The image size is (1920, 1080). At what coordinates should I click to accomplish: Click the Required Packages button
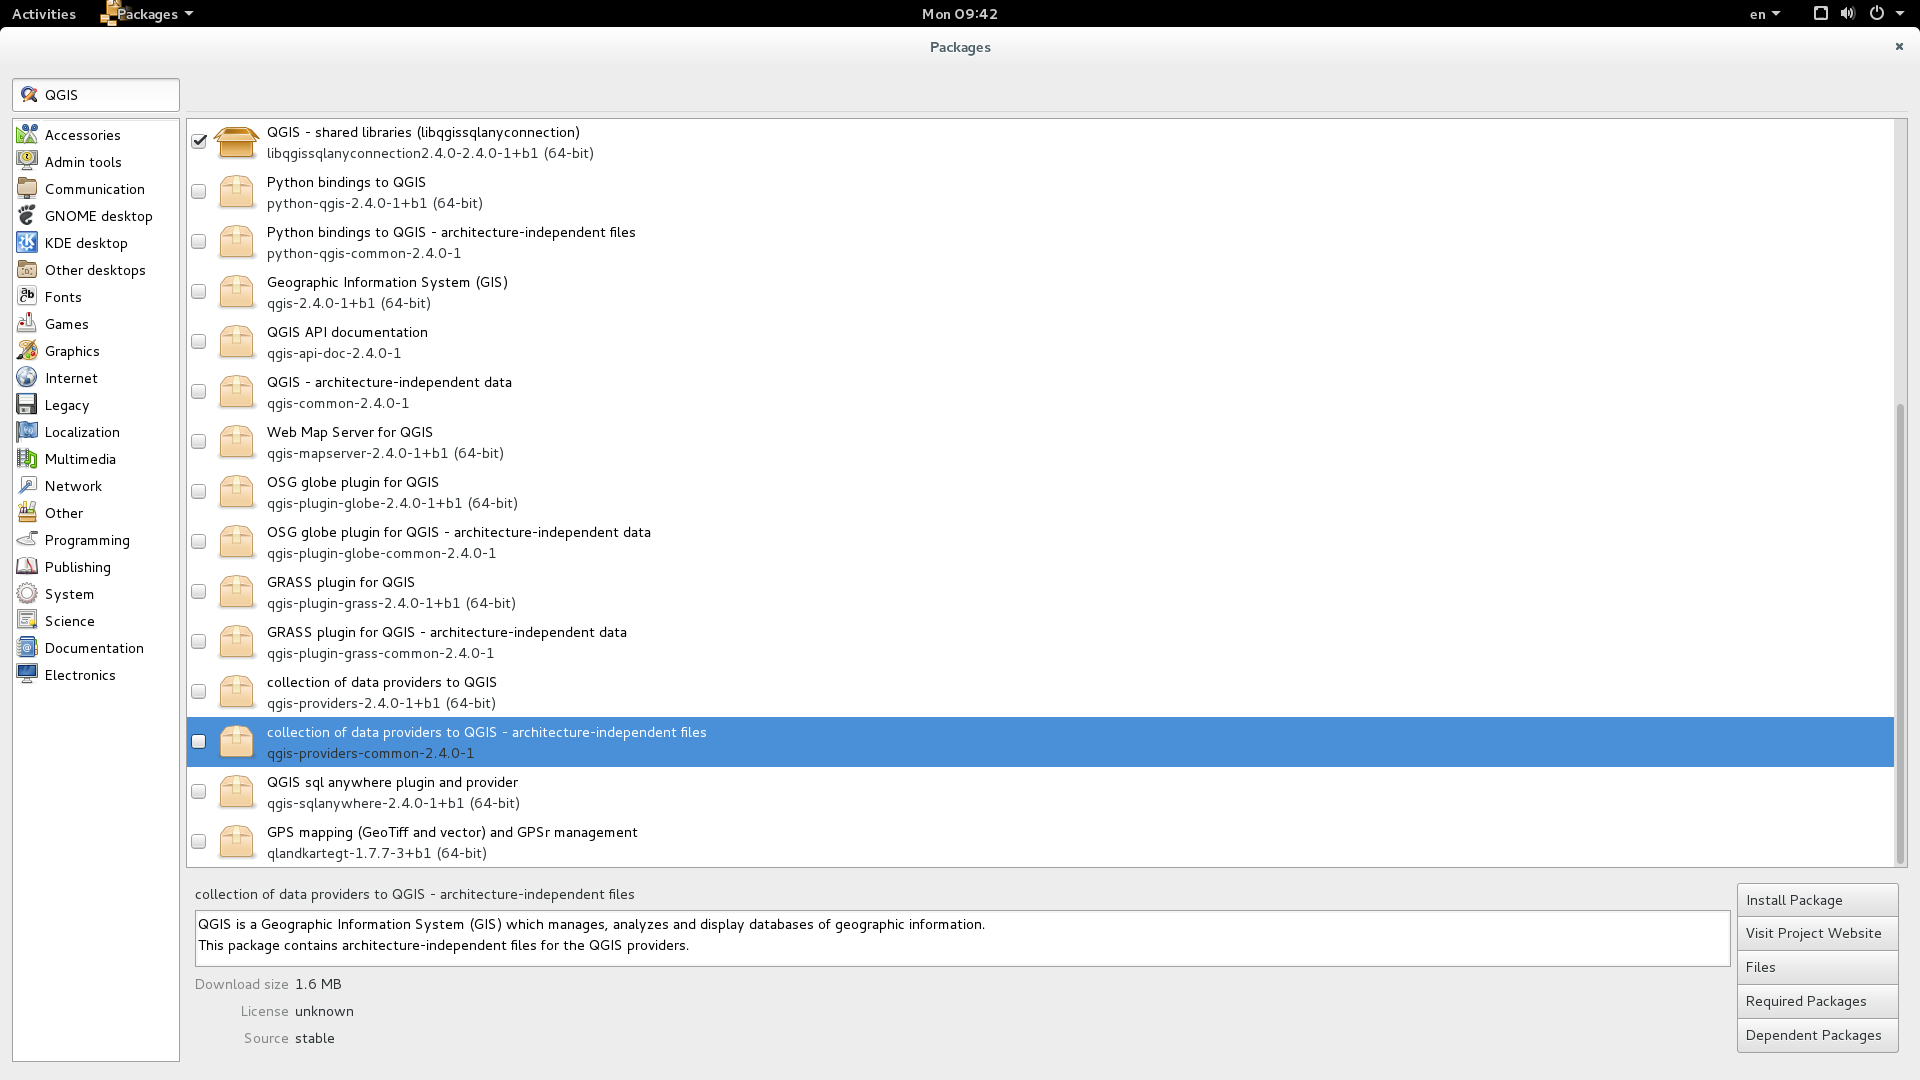pyautogui.click(x=1816, y=1001)
